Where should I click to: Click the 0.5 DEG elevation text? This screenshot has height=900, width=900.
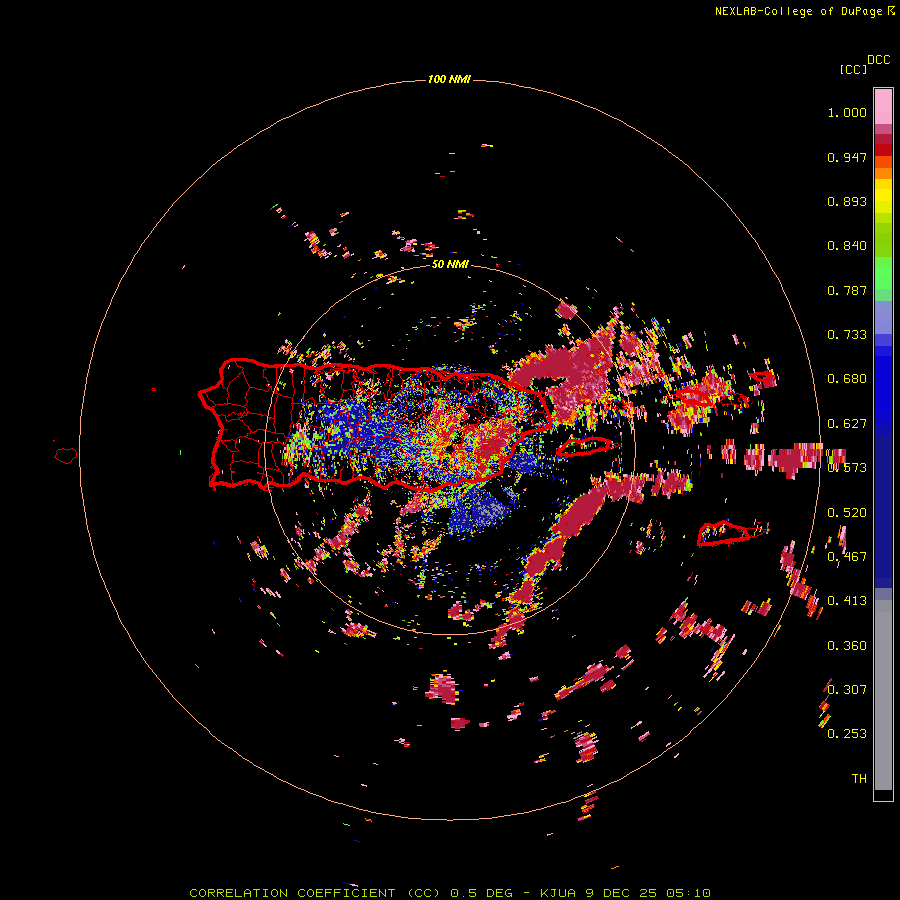tap(481, 893)
